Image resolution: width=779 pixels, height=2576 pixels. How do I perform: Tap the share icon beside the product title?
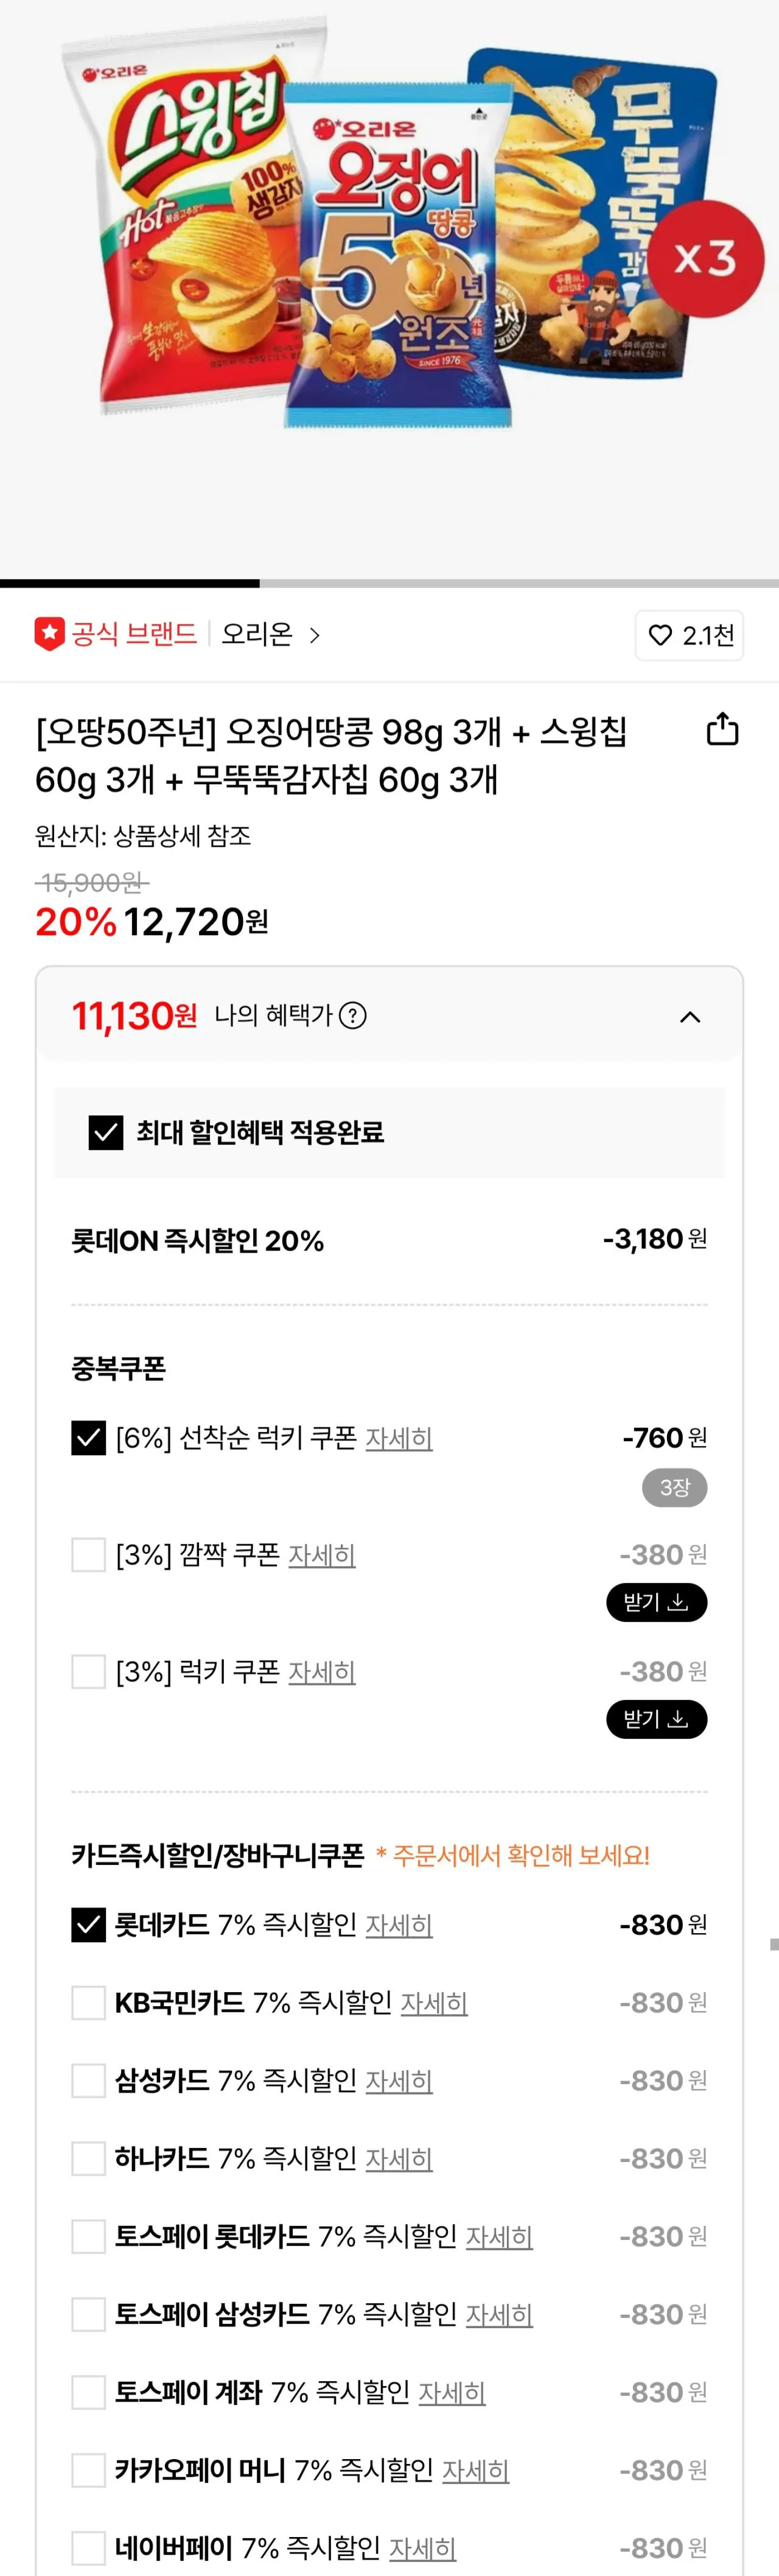pyautogui.click(x=722, y=729)
